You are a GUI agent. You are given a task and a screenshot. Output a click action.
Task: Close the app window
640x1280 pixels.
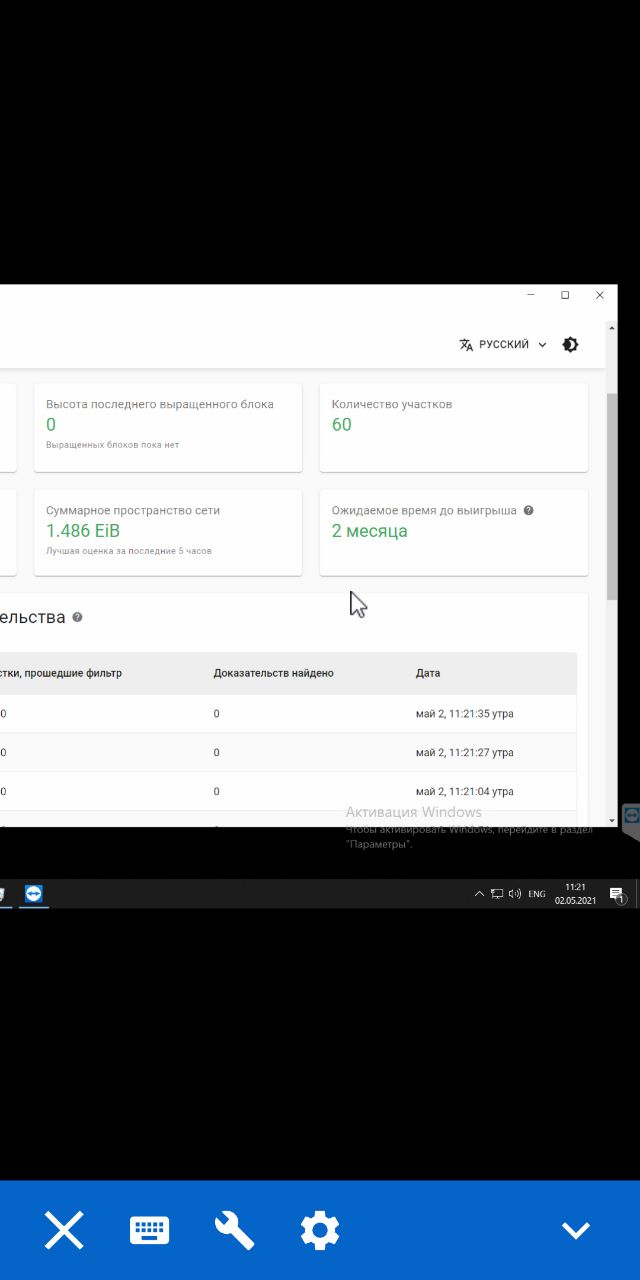pyautogui.click(x=600, y=295)
